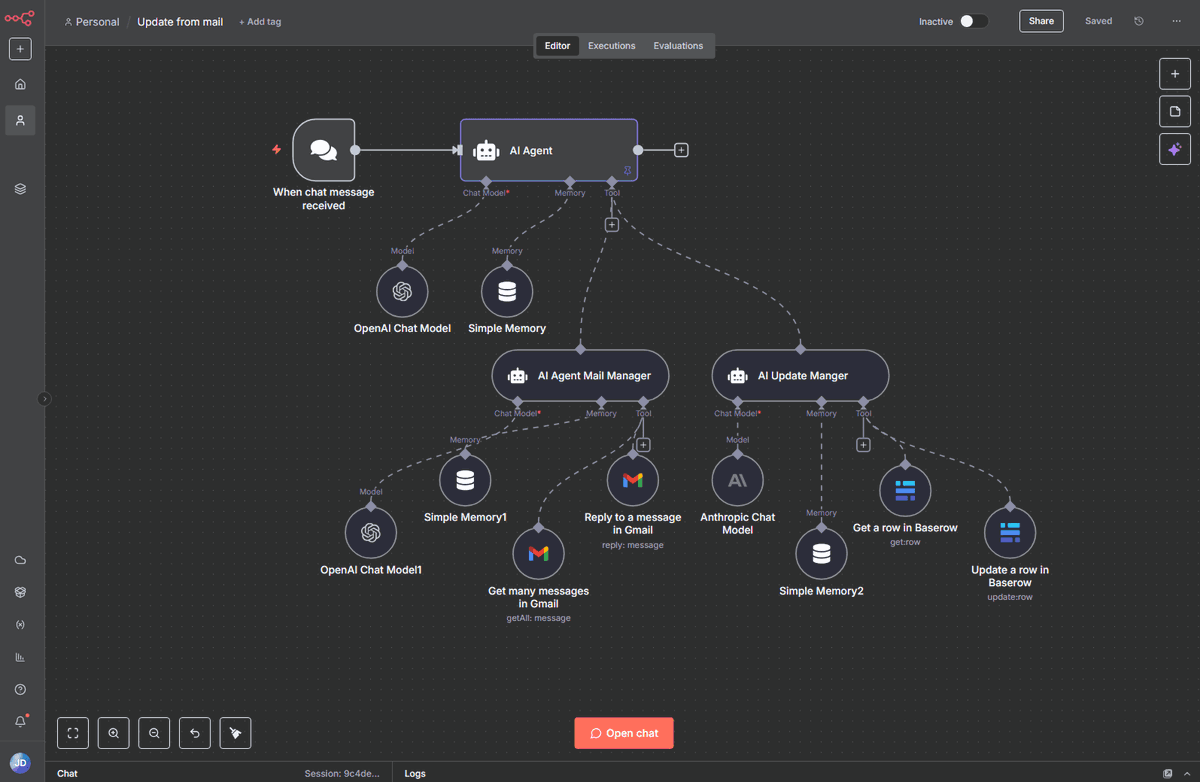Click the Personal project breadcrumb
1200x782 pixels.
pos(91,22)
